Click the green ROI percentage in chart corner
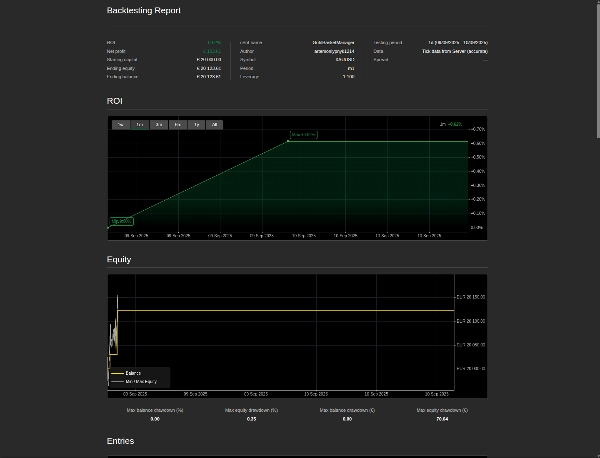 [x=455, y=124]
